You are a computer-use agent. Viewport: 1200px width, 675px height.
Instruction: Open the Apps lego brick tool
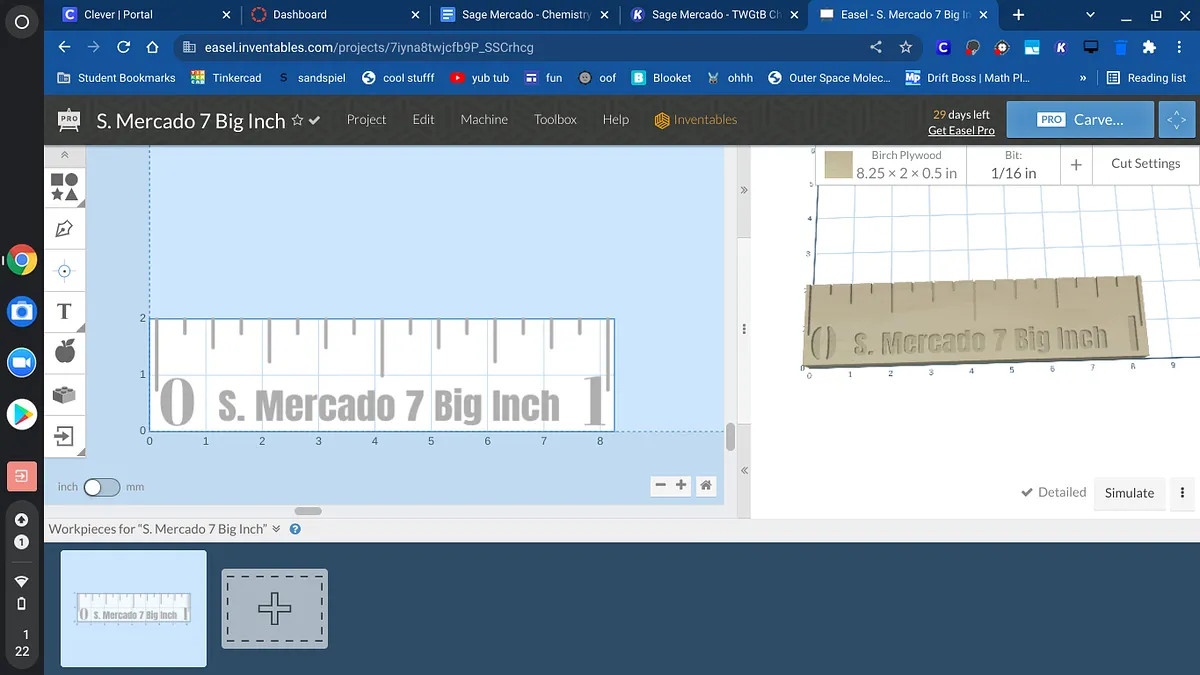[x=64, y=394]
